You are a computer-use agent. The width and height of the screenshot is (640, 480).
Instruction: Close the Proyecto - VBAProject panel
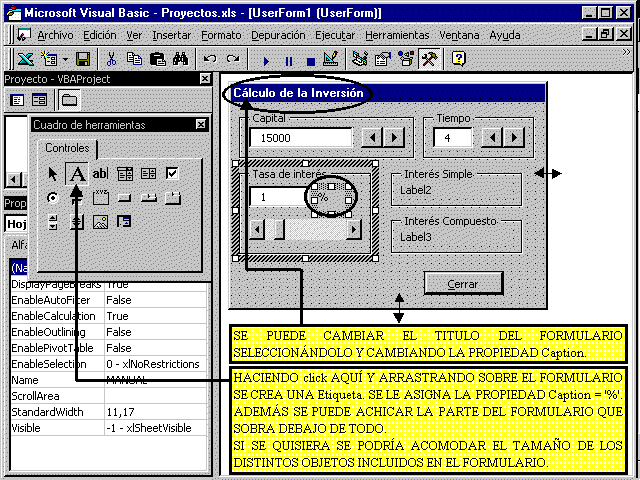click(x=205, y=79)
